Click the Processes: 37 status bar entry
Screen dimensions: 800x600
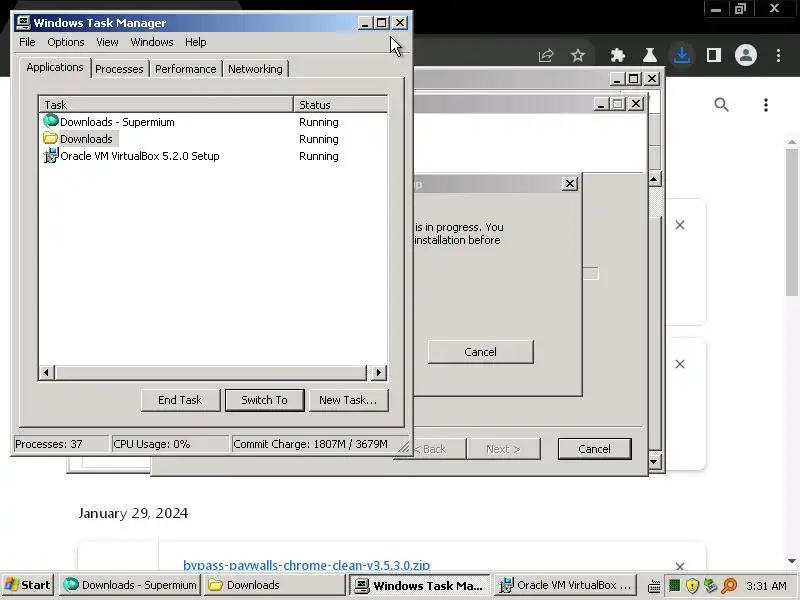tap(60, 444)
